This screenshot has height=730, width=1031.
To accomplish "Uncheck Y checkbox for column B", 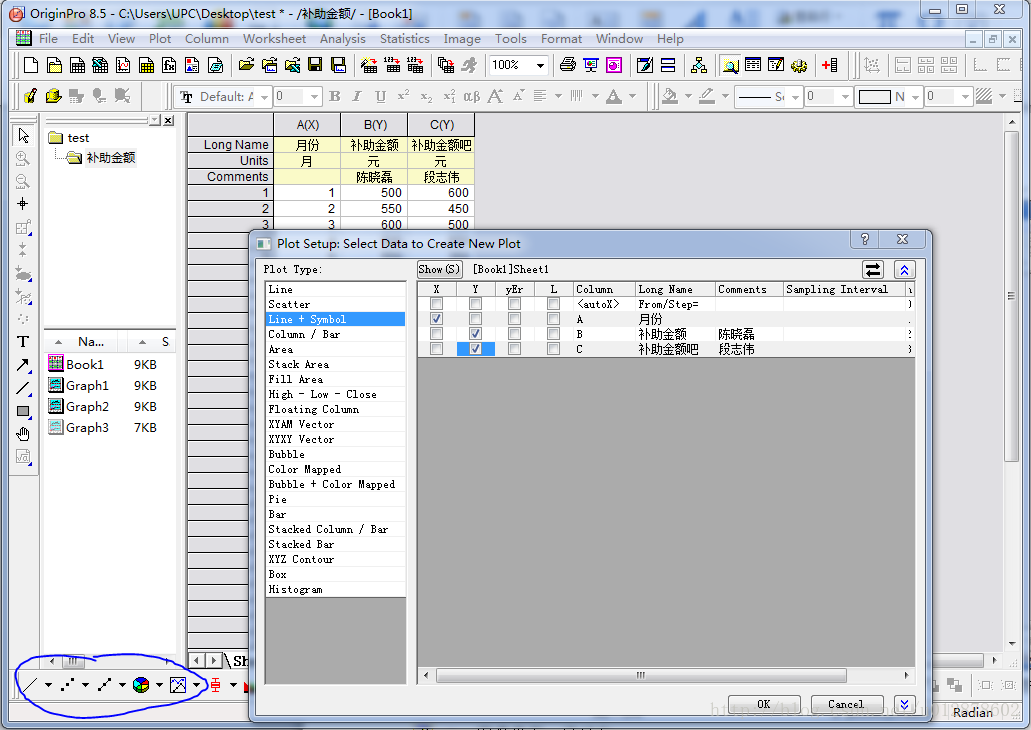I will [475, 334].
